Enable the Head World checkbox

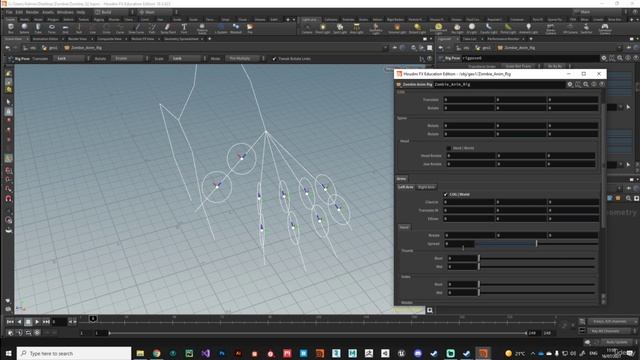coord(449,148)
